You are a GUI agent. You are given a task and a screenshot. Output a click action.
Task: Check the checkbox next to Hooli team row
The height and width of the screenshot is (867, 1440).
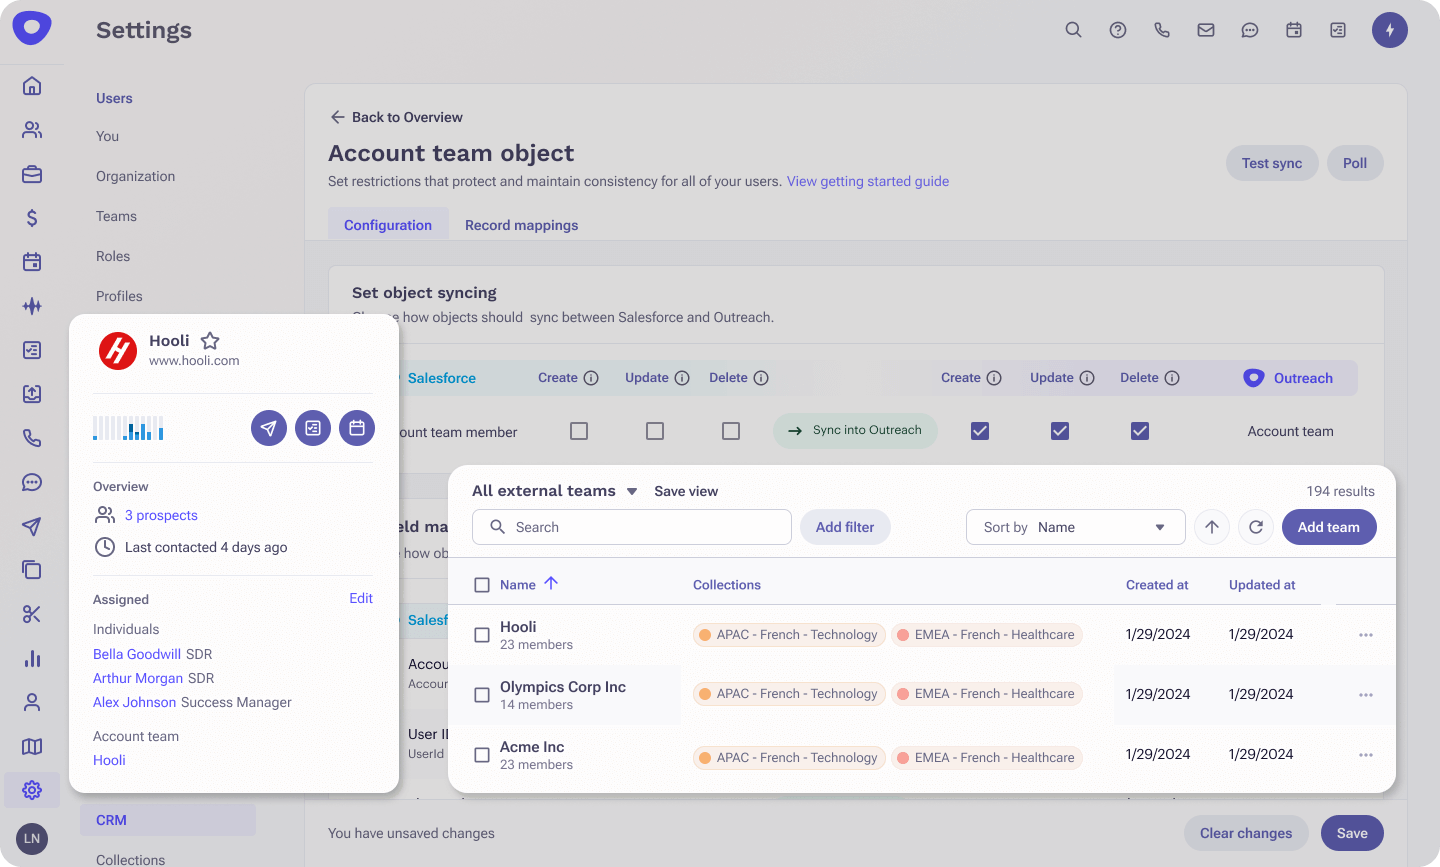pyautogui.click(x=481, y=634)
